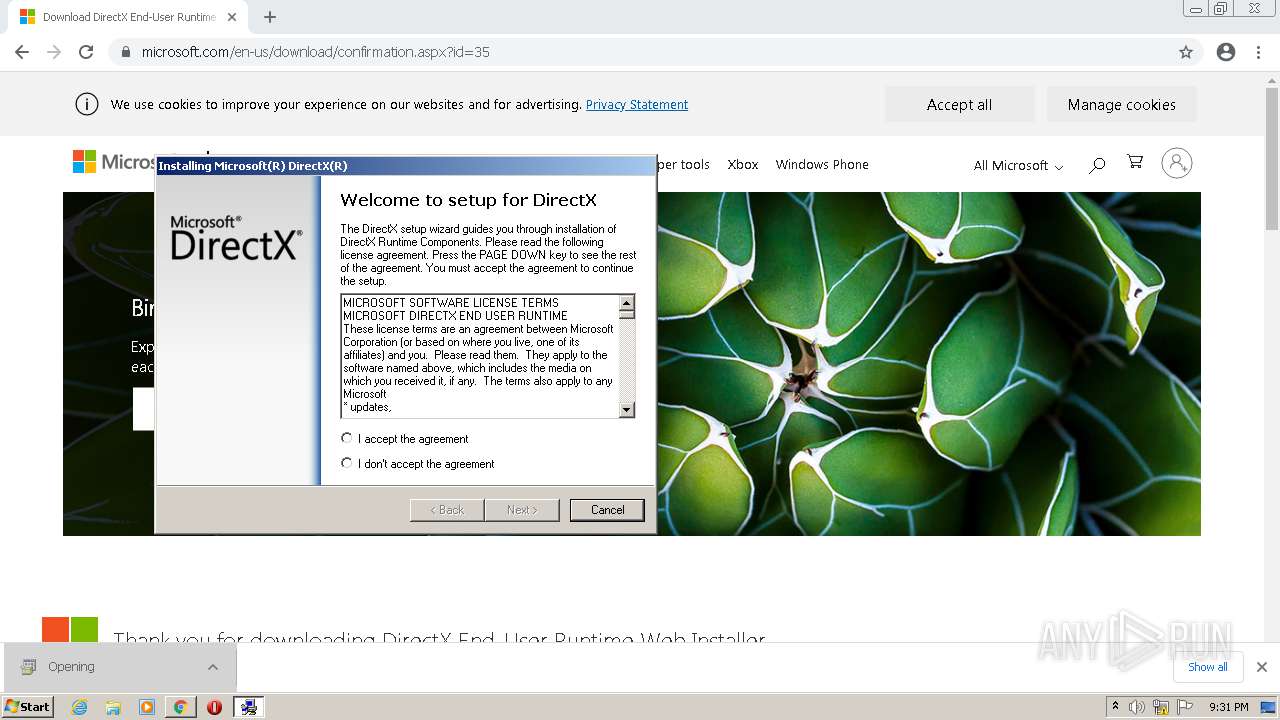Click Show all downloads

point(1208,667)
